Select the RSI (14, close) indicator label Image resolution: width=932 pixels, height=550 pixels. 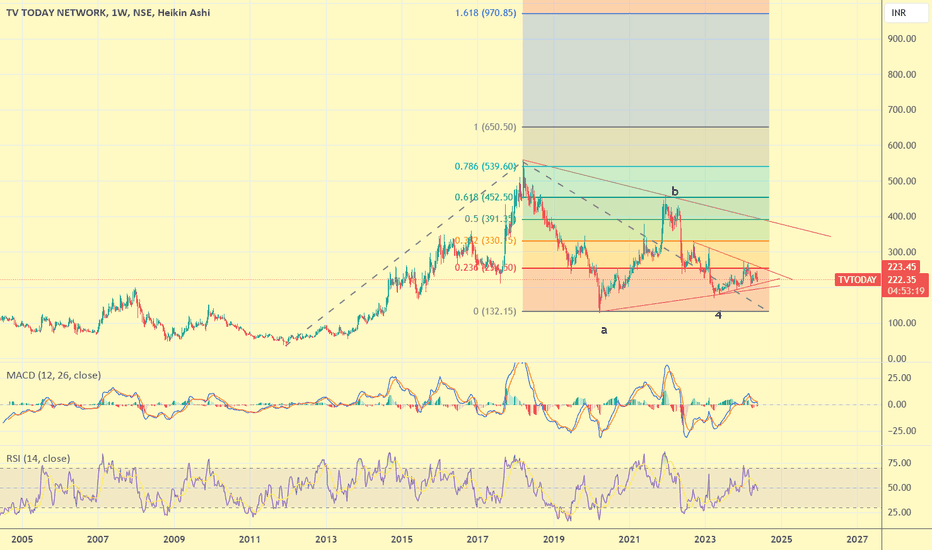pos(38,458)
